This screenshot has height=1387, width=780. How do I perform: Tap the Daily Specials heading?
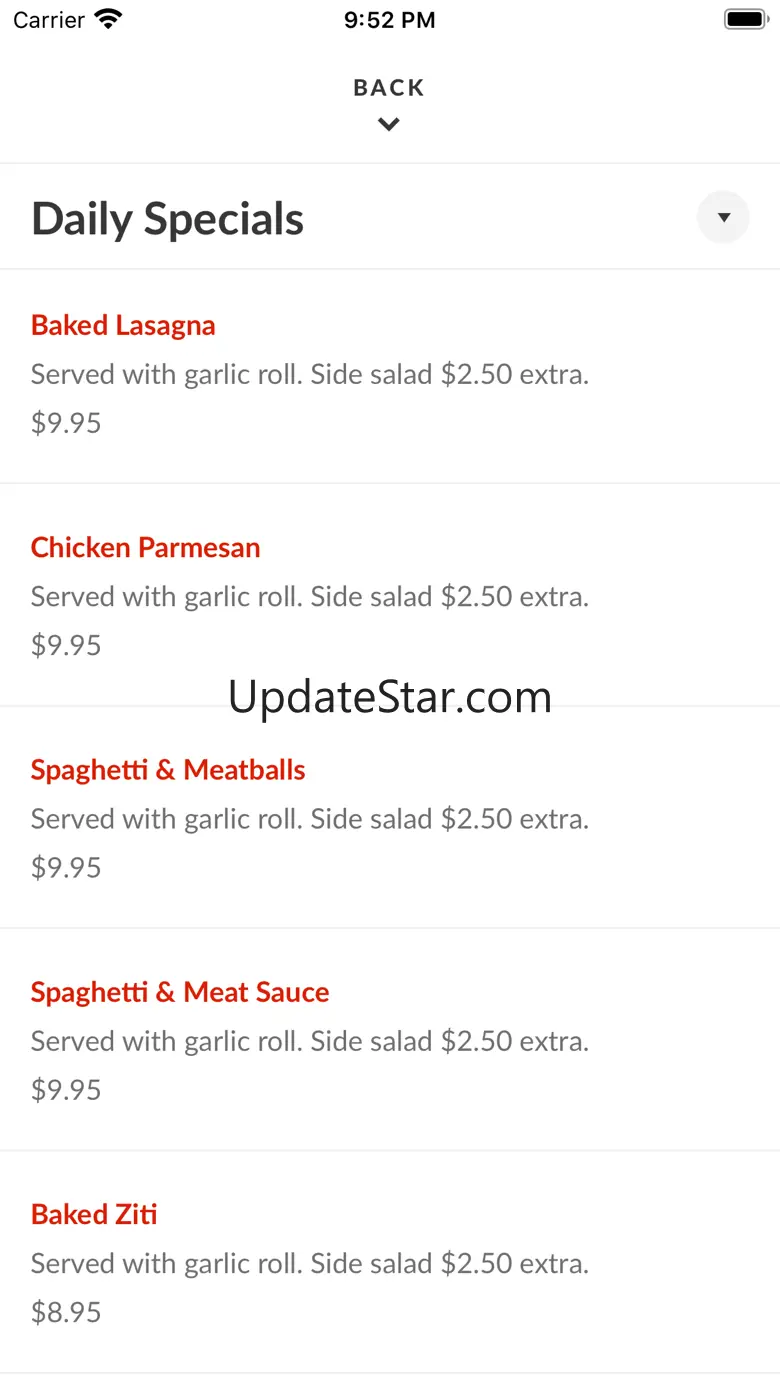167,219
